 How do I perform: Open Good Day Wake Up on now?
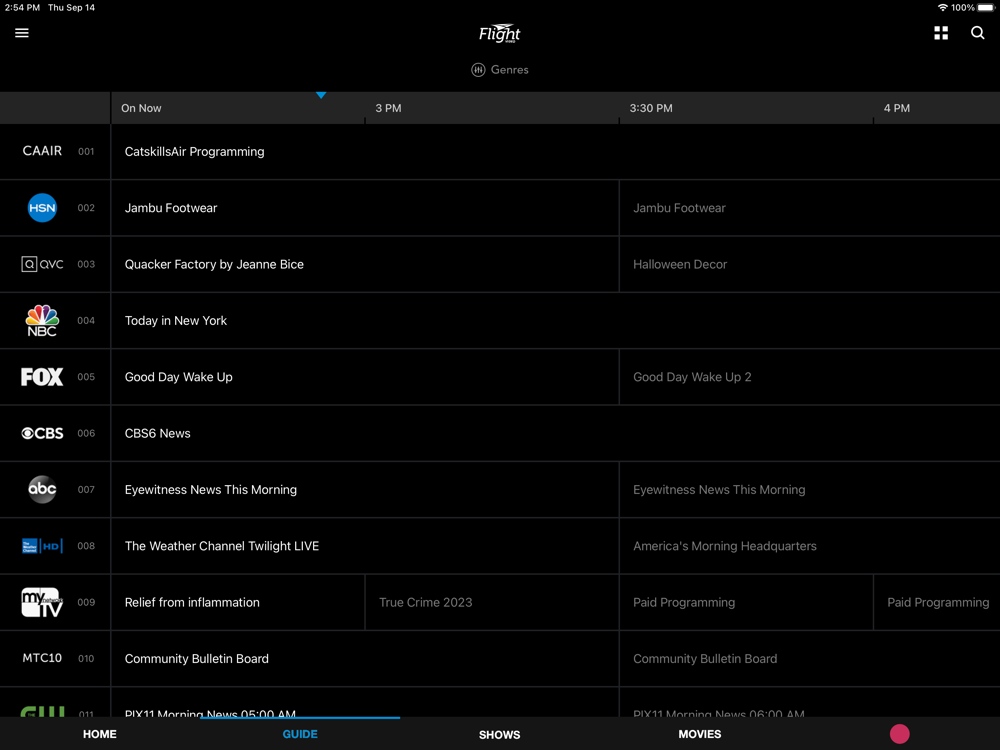[365, 377]
